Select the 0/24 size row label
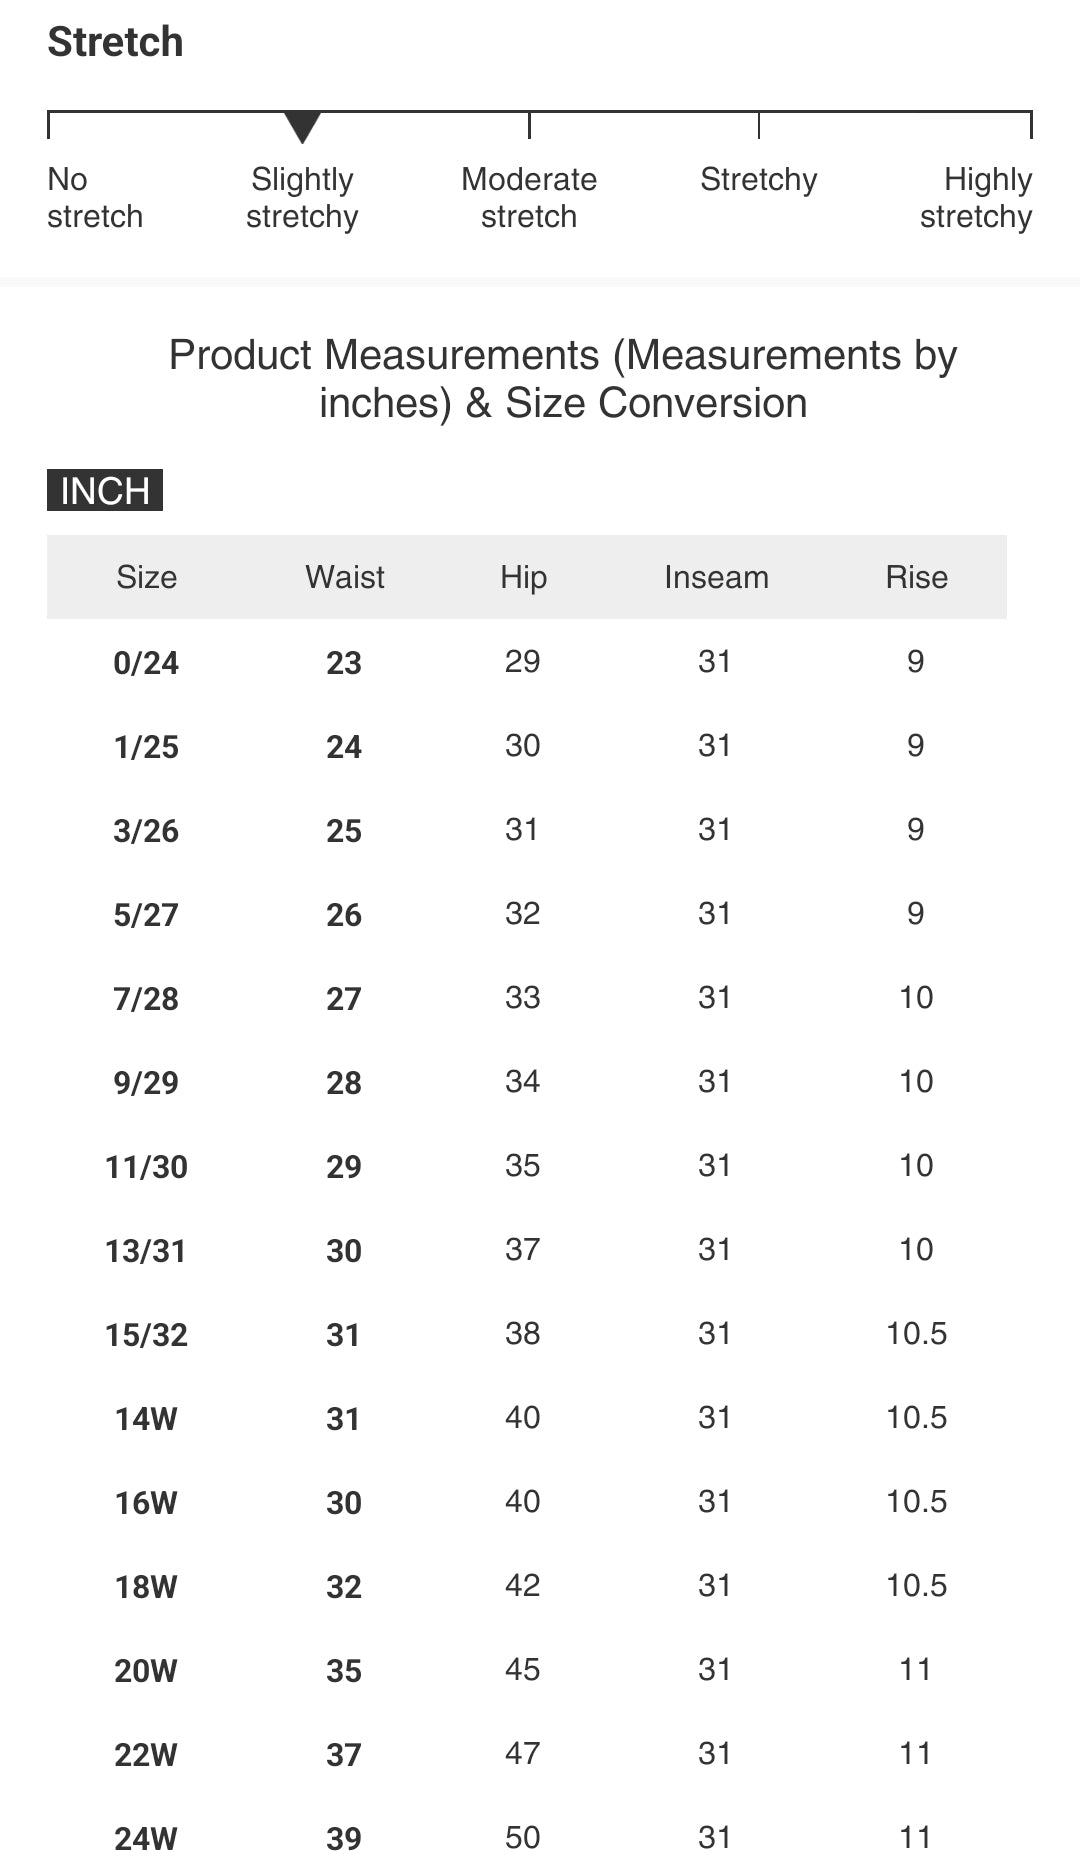The height and width of the screenshot is (1869, 1080). (x=146, y=662)
